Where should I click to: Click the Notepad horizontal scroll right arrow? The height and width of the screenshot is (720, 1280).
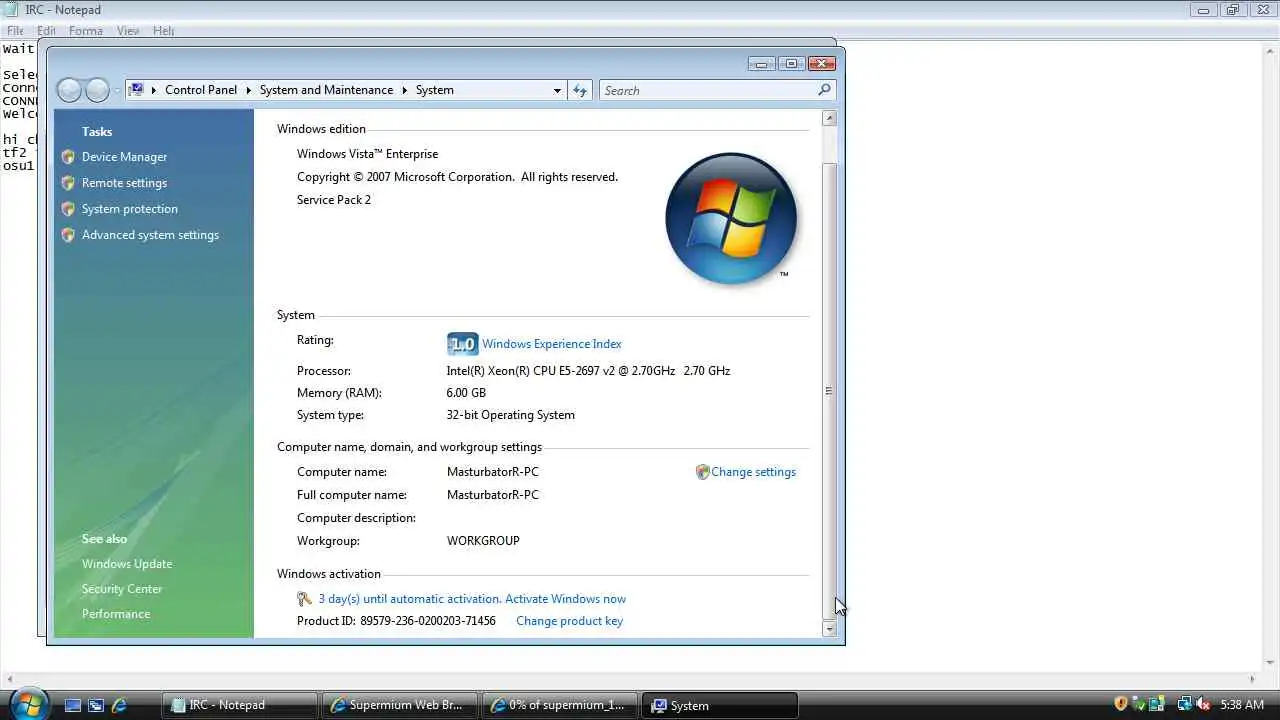pyautogui.click(x=1252, y=679)
